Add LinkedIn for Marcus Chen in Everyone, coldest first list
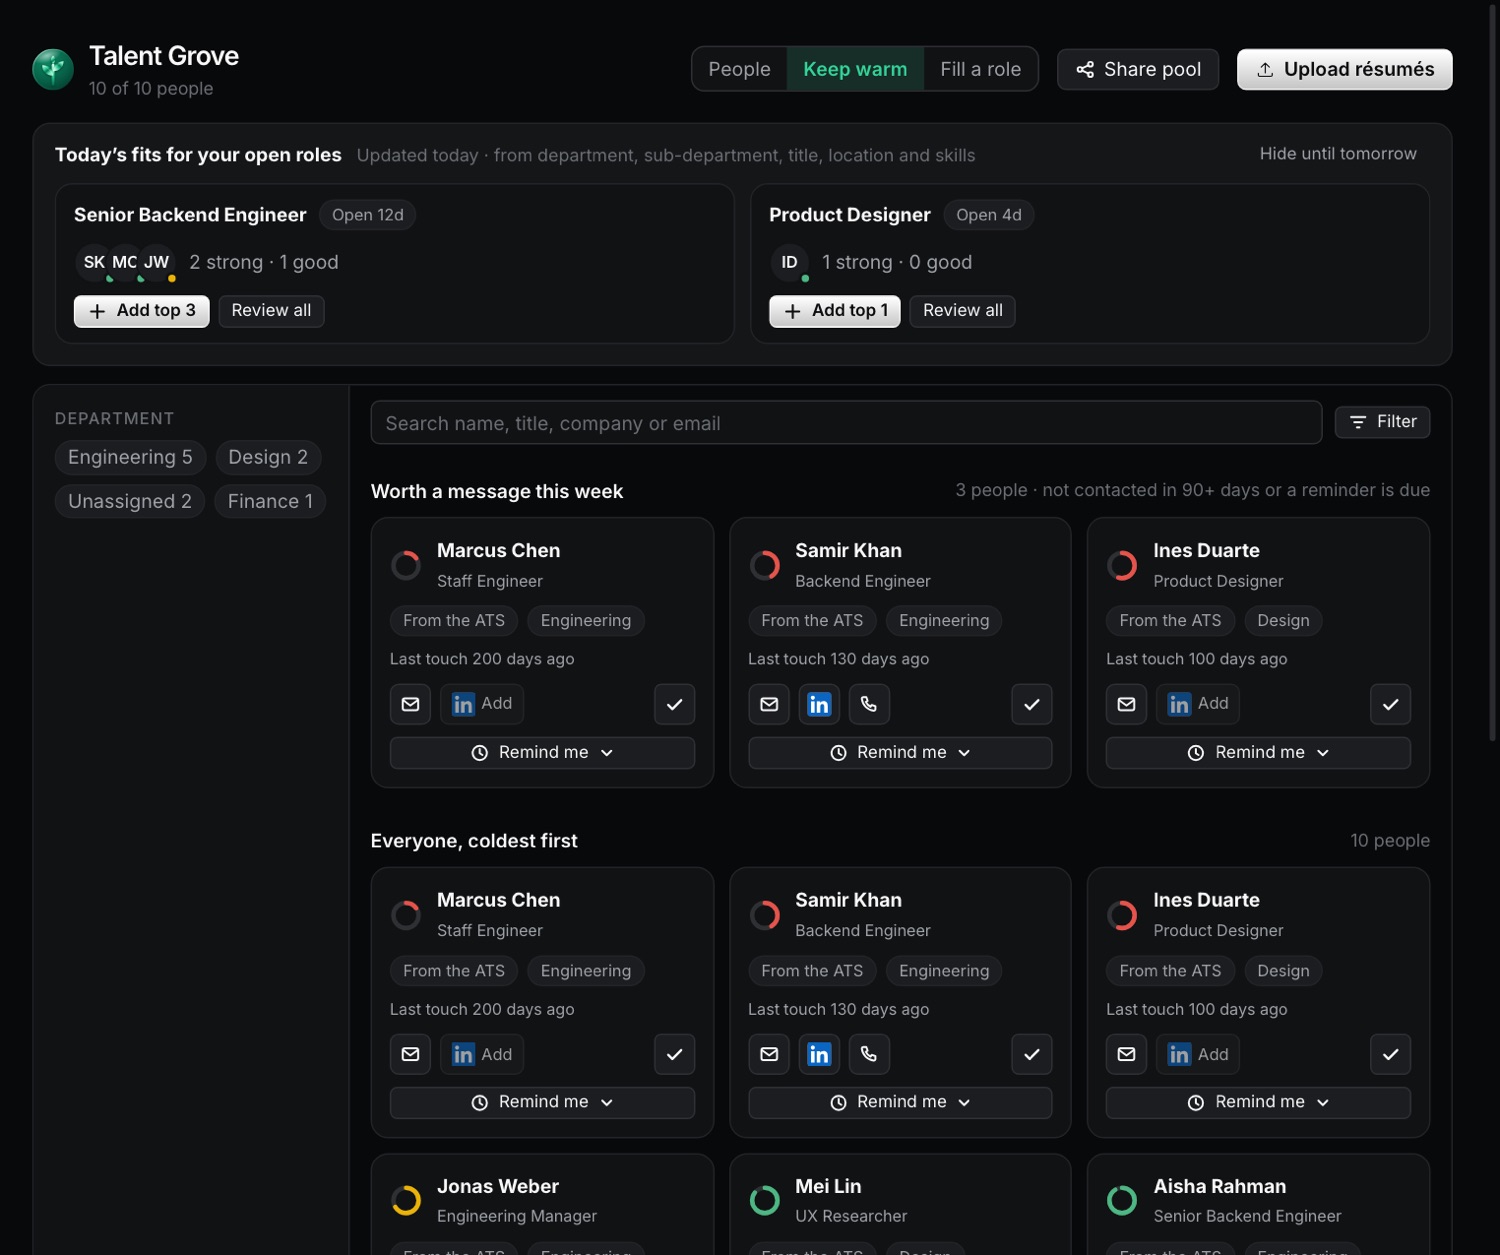The height and width of the screenshot is (1255, 1500). (482, 1054)
